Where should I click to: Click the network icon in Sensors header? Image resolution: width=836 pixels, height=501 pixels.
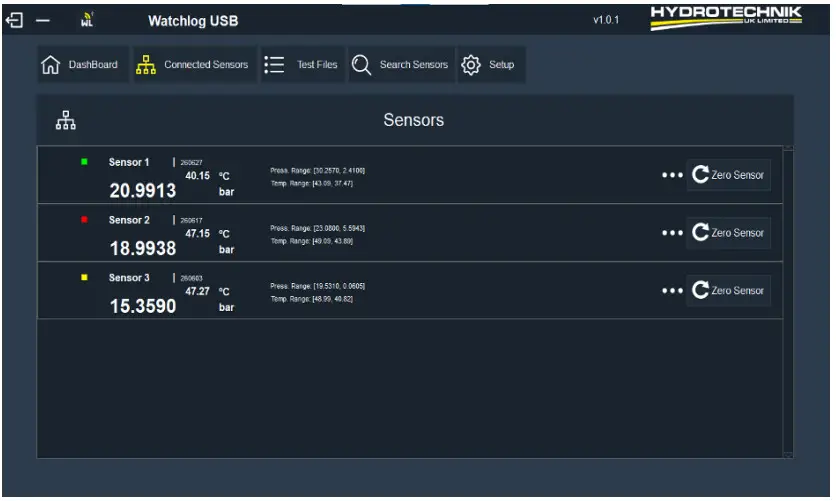click(x=66, y=120)
